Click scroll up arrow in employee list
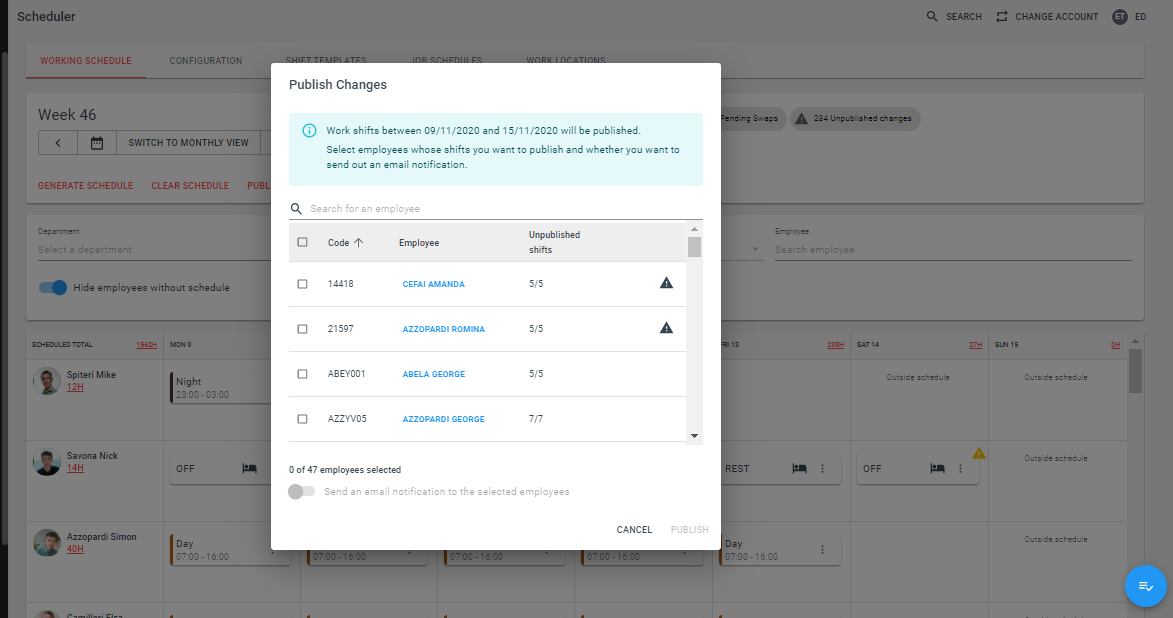Screen dimensions: 1173x618 [694, 229]
